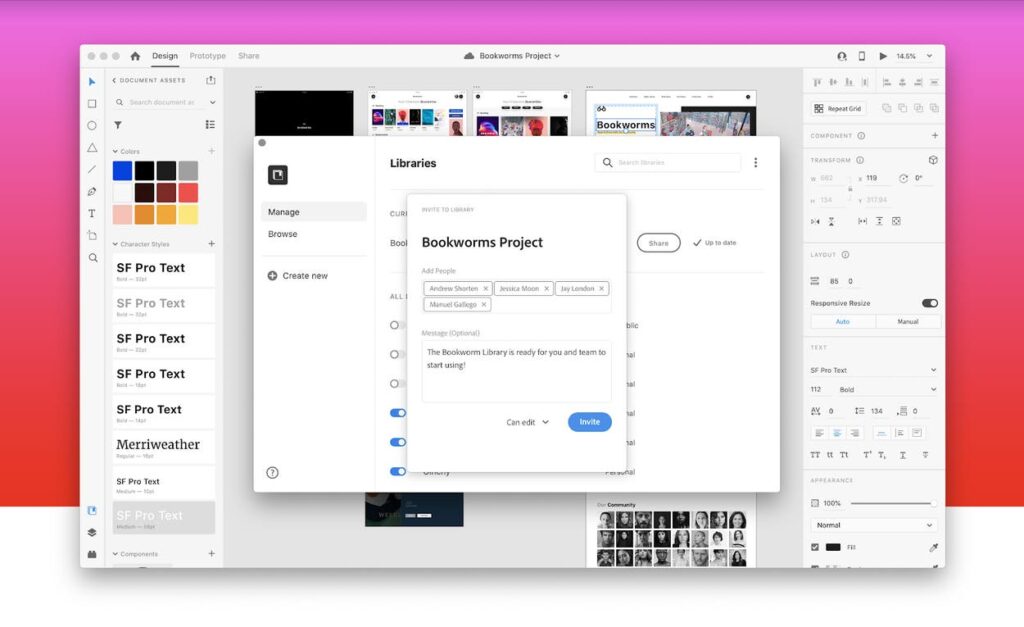Screen dimensions: 1024x627
Task: Select the Rectangle tool
Action: pyautogui.click(x=92, y=103)
